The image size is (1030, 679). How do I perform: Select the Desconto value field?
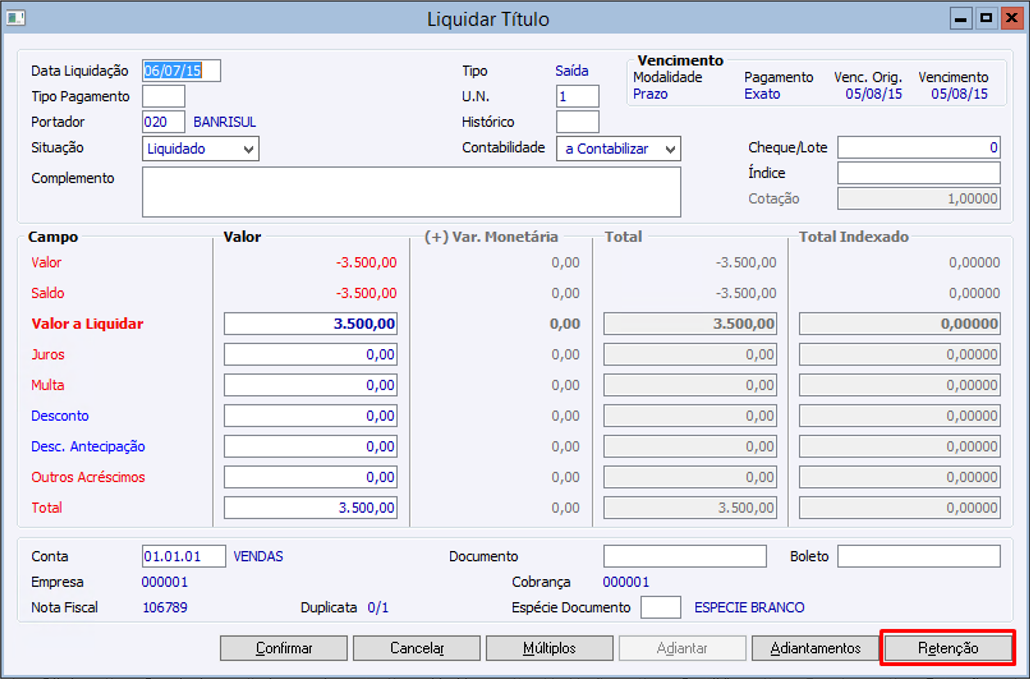click(x=310, y=416)
